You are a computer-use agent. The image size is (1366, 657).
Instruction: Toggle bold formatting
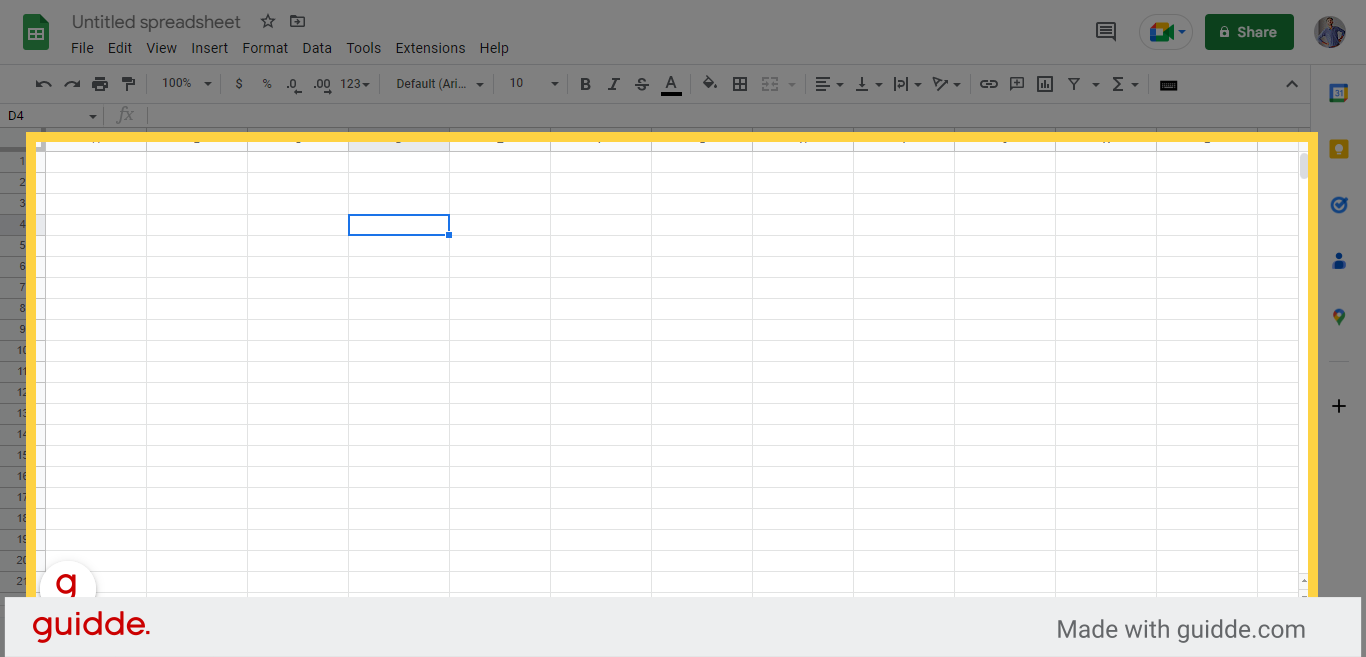click(586, 84)
